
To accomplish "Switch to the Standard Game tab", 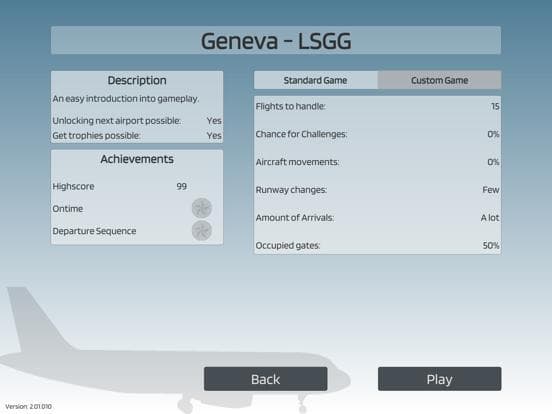I will coord(315,80).
